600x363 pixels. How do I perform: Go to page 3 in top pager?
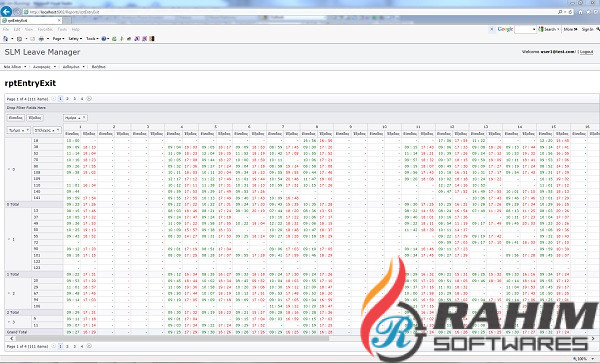point(75,99)
